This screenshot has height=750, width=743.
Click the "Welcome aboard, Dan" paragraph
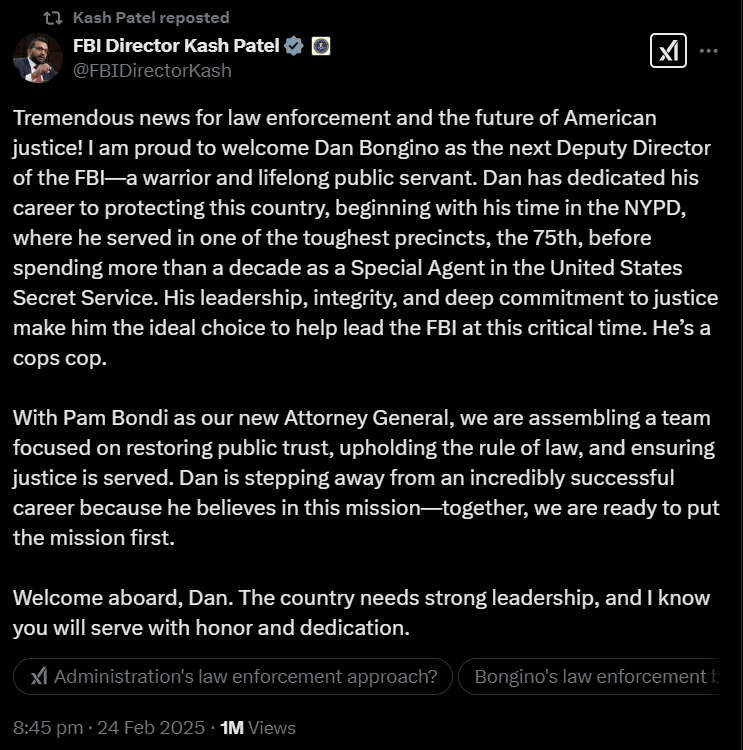point(362,613)
